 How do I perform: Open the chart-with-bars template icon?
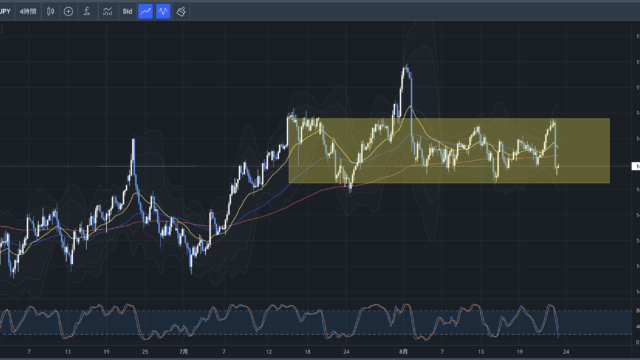pos(107,11)
